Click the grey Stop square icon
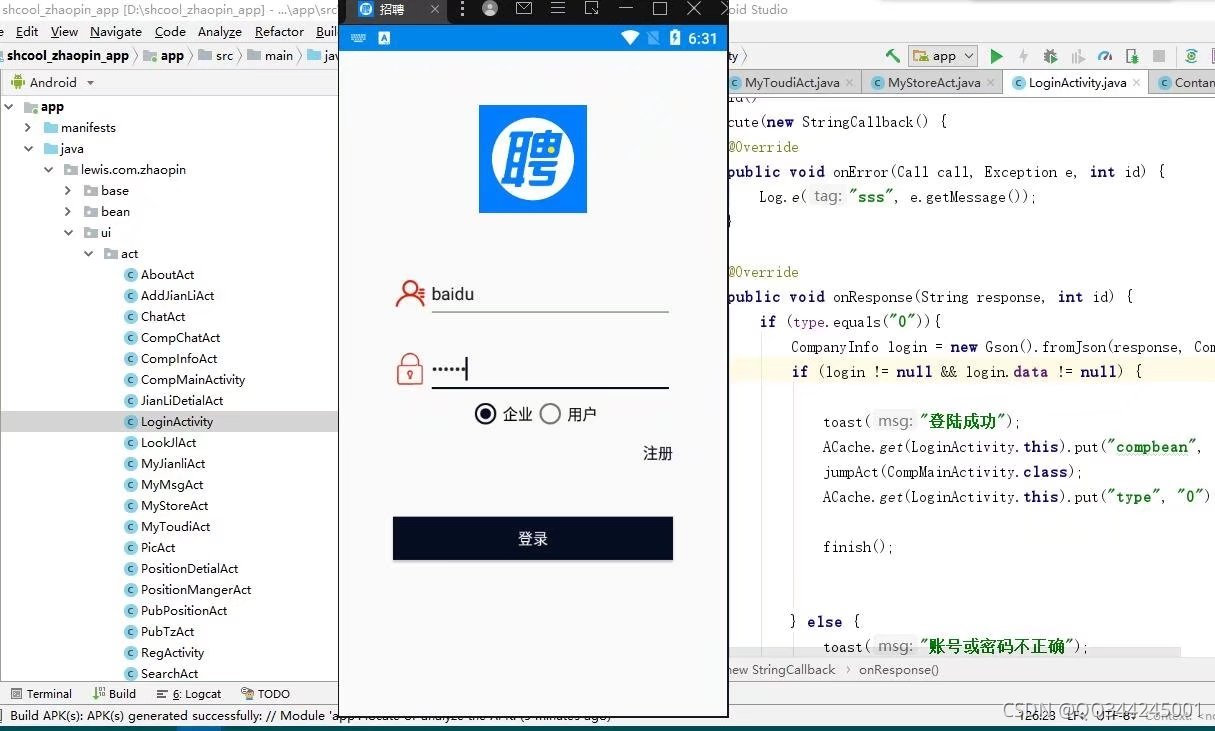 (x=1159, y=56)
